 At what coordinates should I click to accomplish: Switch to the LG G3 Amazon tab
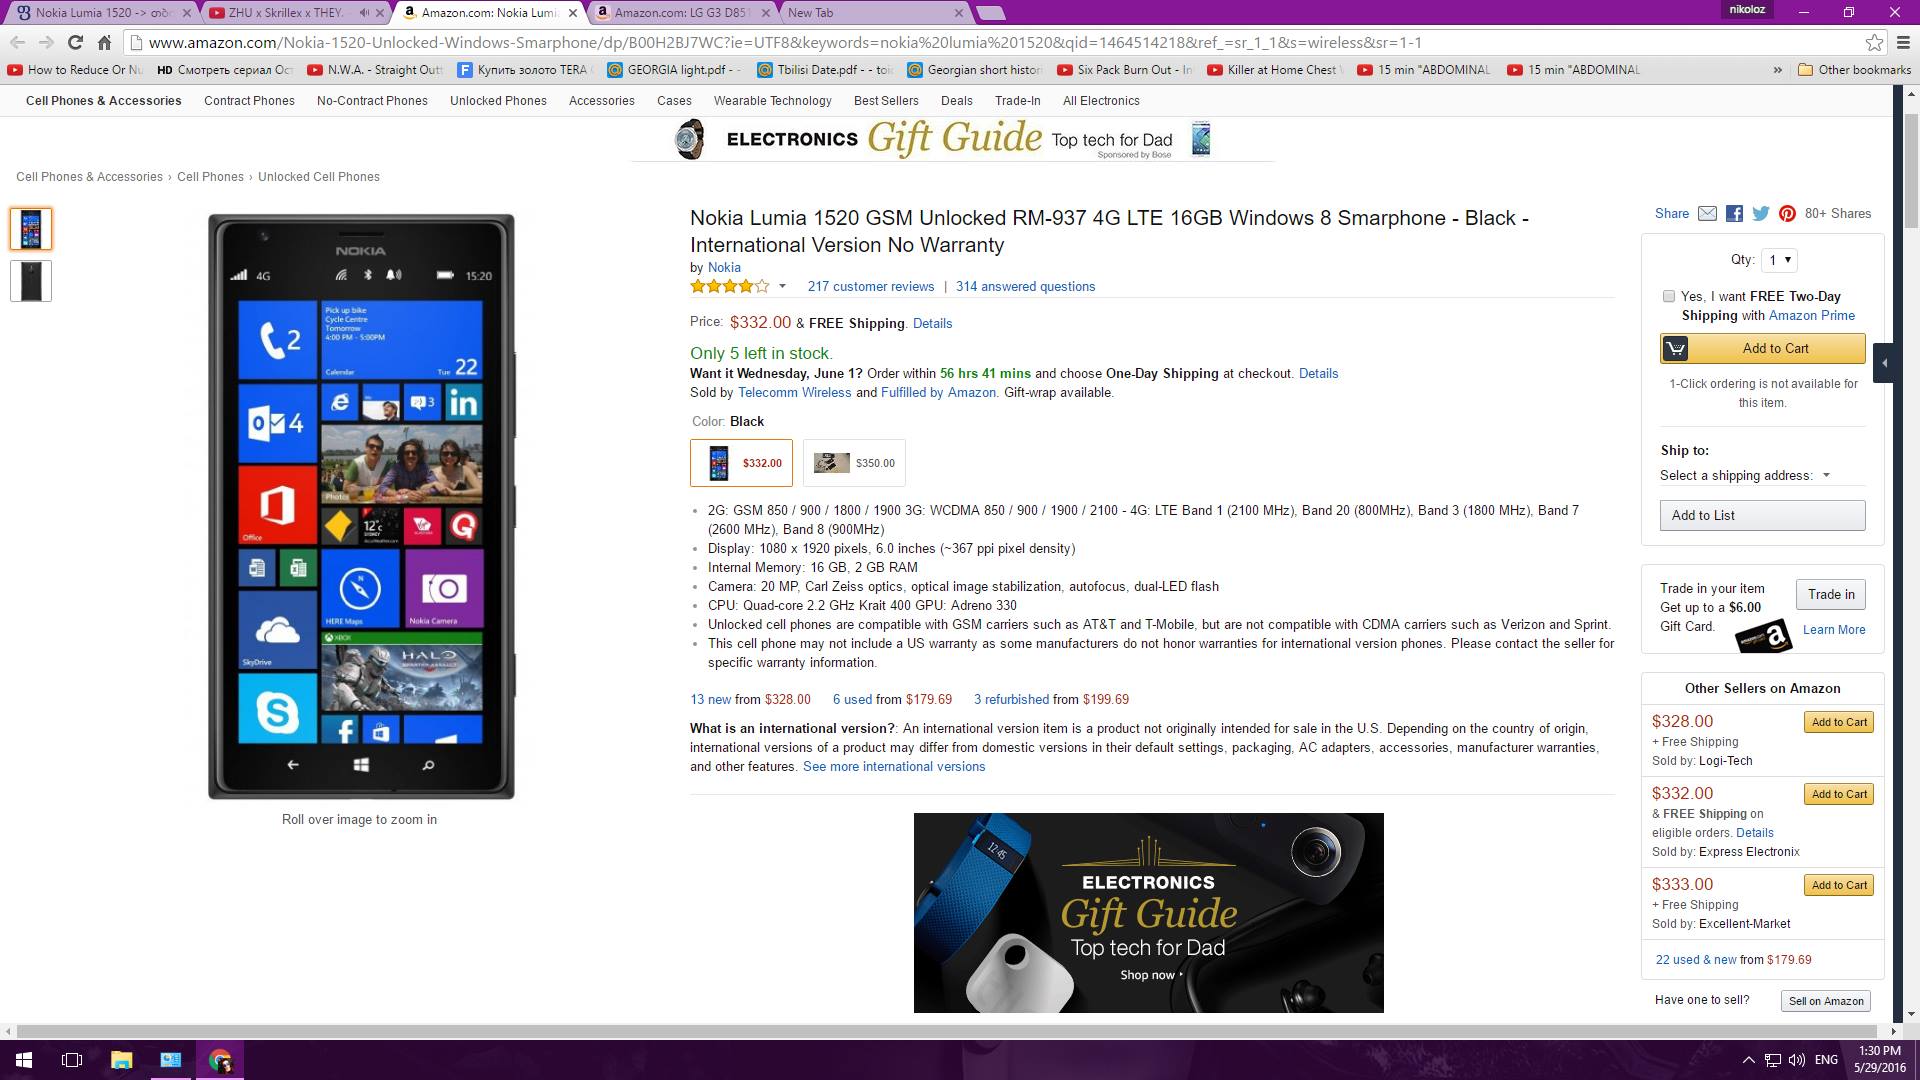682,13
